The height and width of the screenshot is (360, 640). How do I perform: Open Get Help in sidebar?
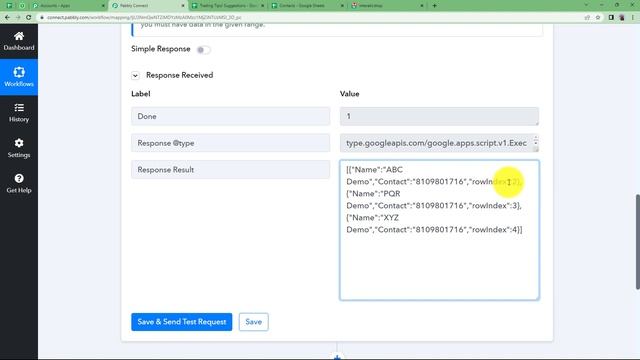(x=19, y=183)
